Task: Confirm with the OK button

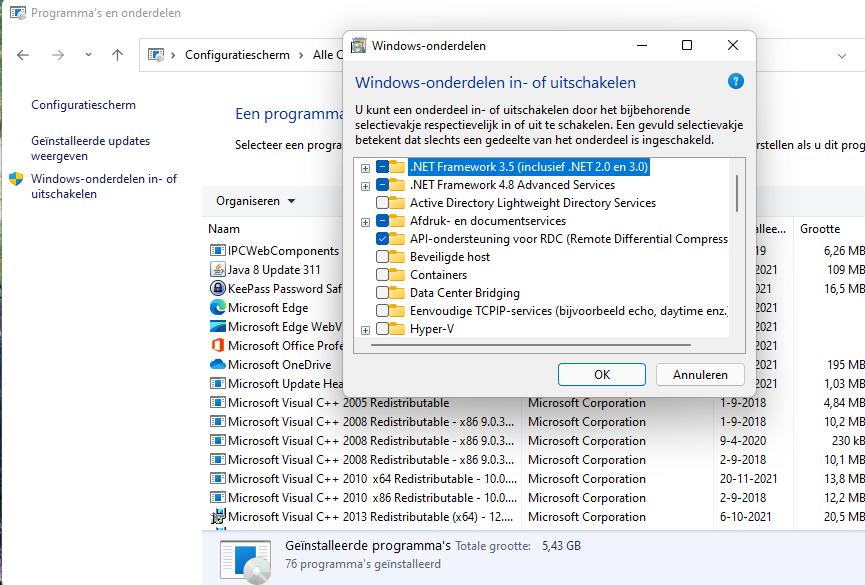Action: 602,375
